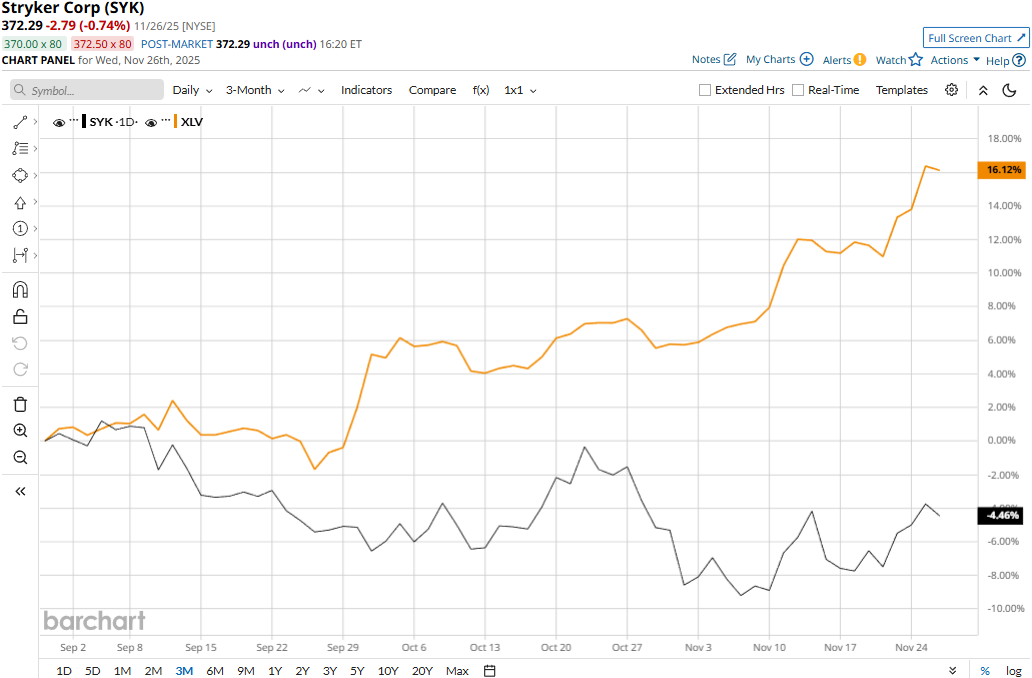Expand bottom panel double chevron

pos(952,671)
